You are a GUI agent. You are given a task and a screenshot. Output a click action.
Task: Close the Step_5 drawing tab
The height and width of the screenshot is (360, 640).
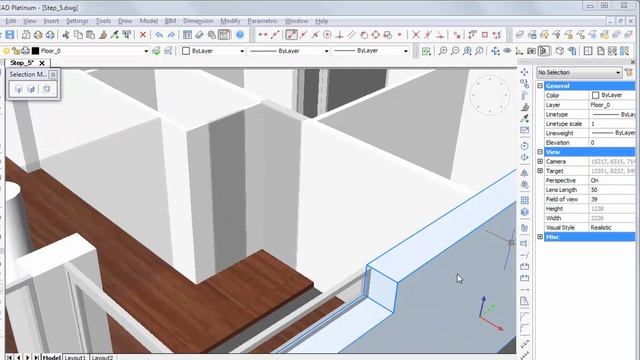[x=42, y=63]
